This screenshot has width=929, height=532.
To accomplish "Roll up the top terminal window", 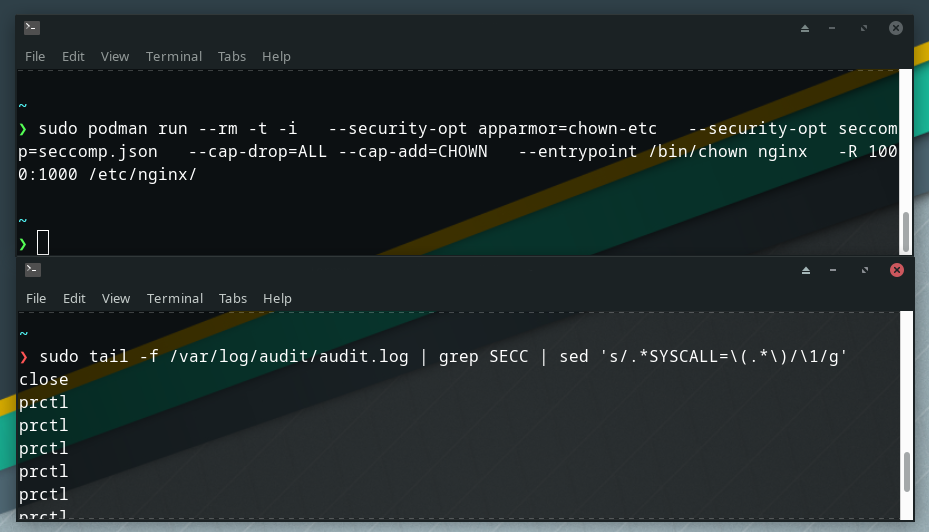I will 806,28.
